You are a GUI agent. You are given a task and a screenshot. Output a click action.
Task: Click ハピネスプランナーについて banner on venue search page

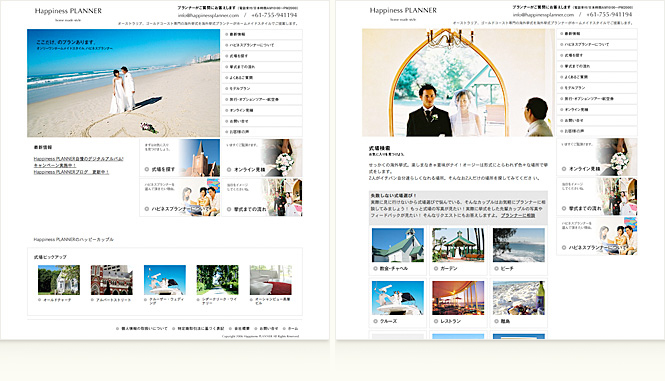(x=597, y=236)
